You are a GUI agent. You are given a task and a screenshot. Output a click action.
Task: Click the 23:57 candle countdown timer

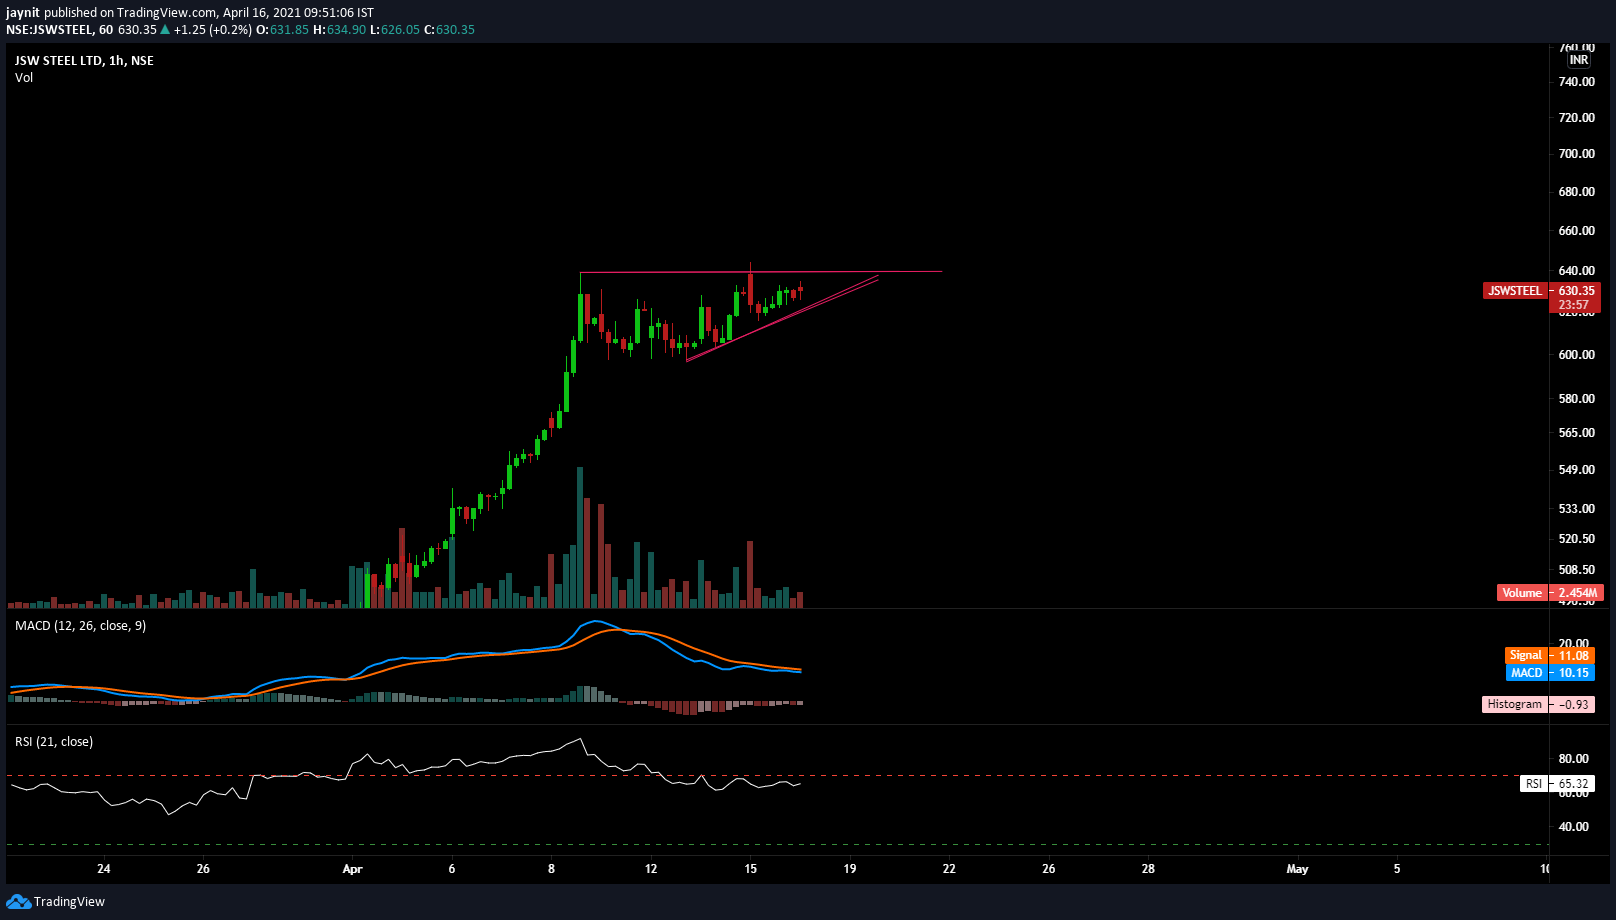pos(1574,305)
